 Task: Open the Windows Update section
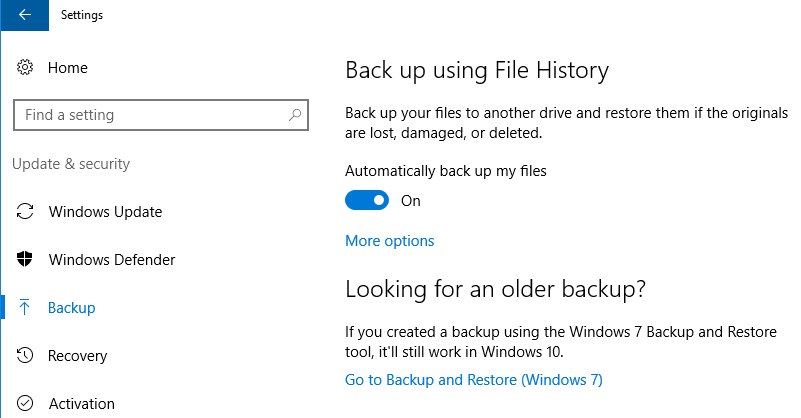(105, 212)
